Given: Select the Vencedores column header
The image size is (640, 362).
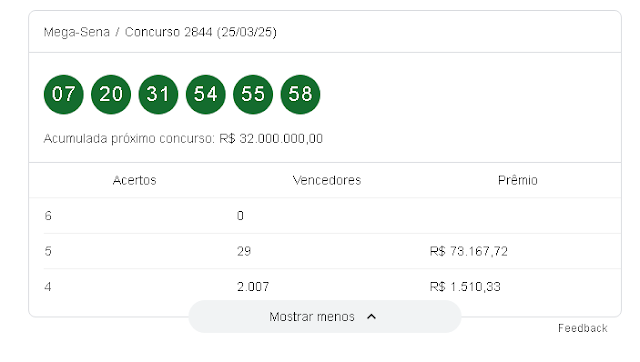Looking at the screenshot, I should tap(327, 180).
